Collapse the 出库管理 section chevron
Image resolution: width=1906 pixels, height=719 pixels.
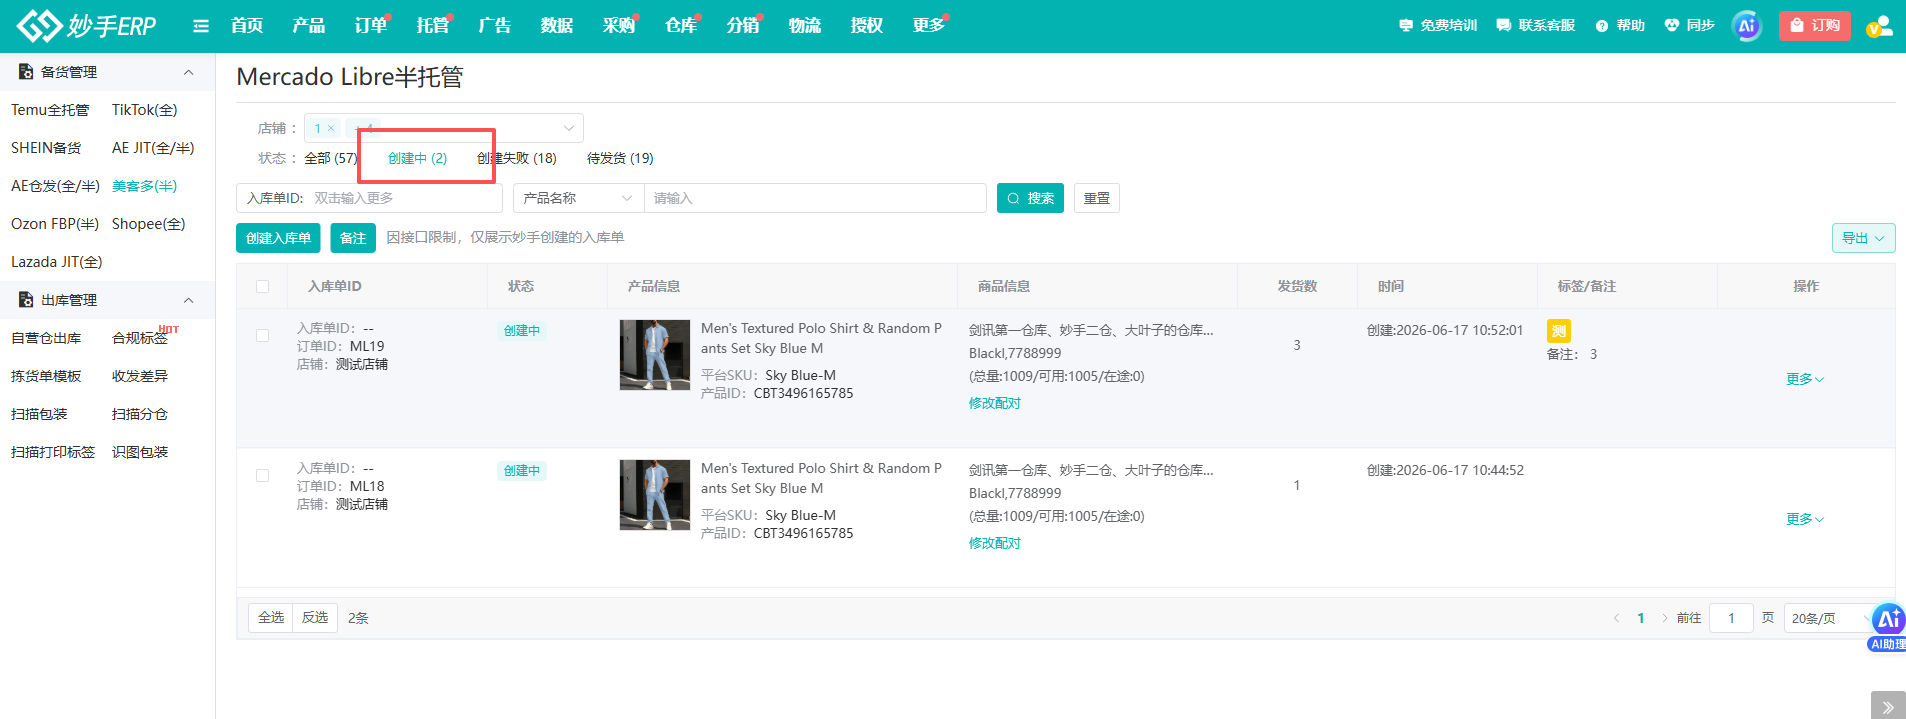[188, 300]
